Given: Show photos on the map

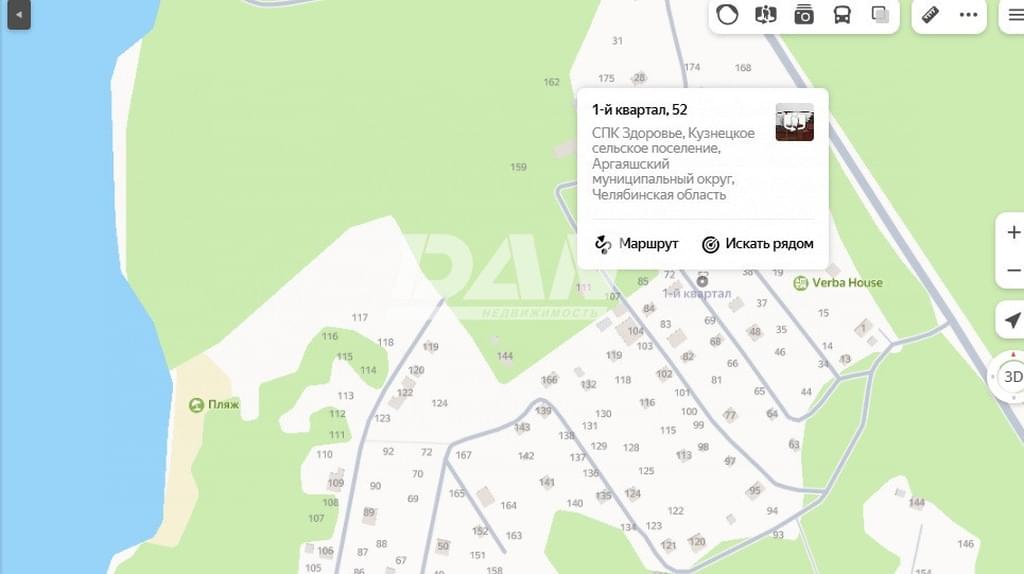Looking at the screenshot, I should pyautogui.click(x=803, y=14).
